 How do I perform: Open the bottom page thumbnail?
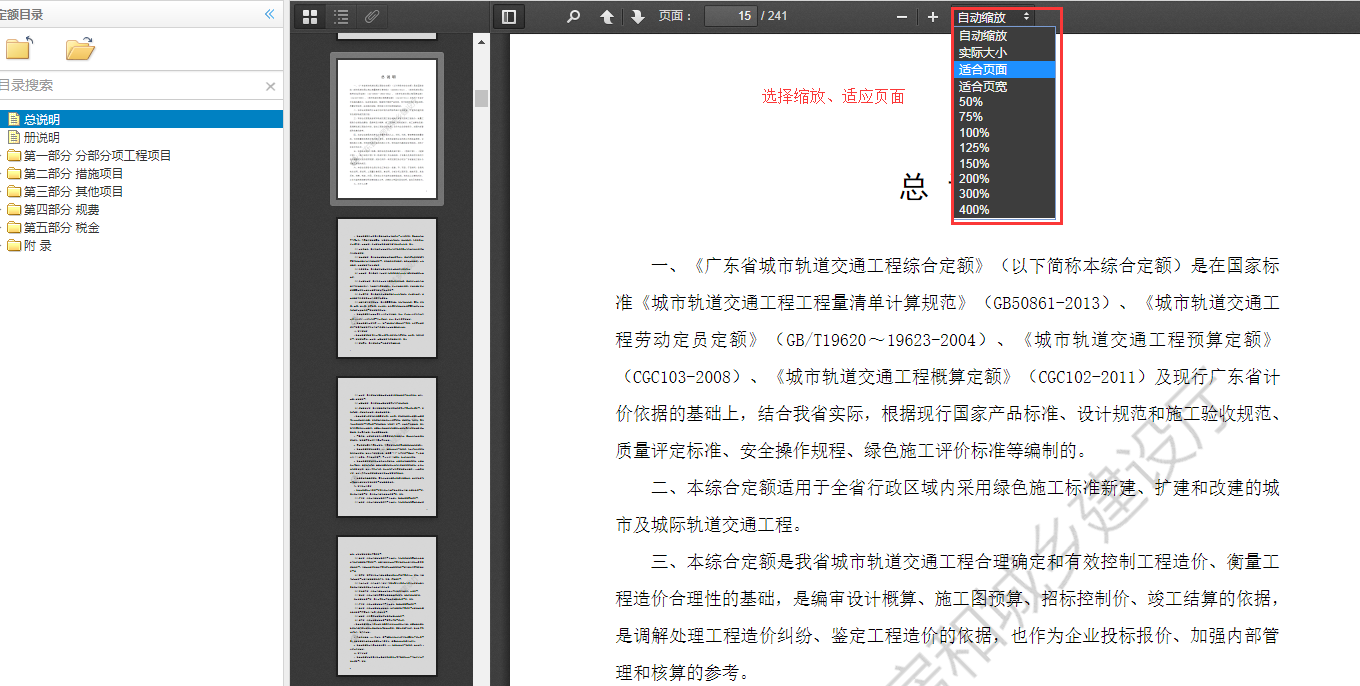tap(387, 606)
